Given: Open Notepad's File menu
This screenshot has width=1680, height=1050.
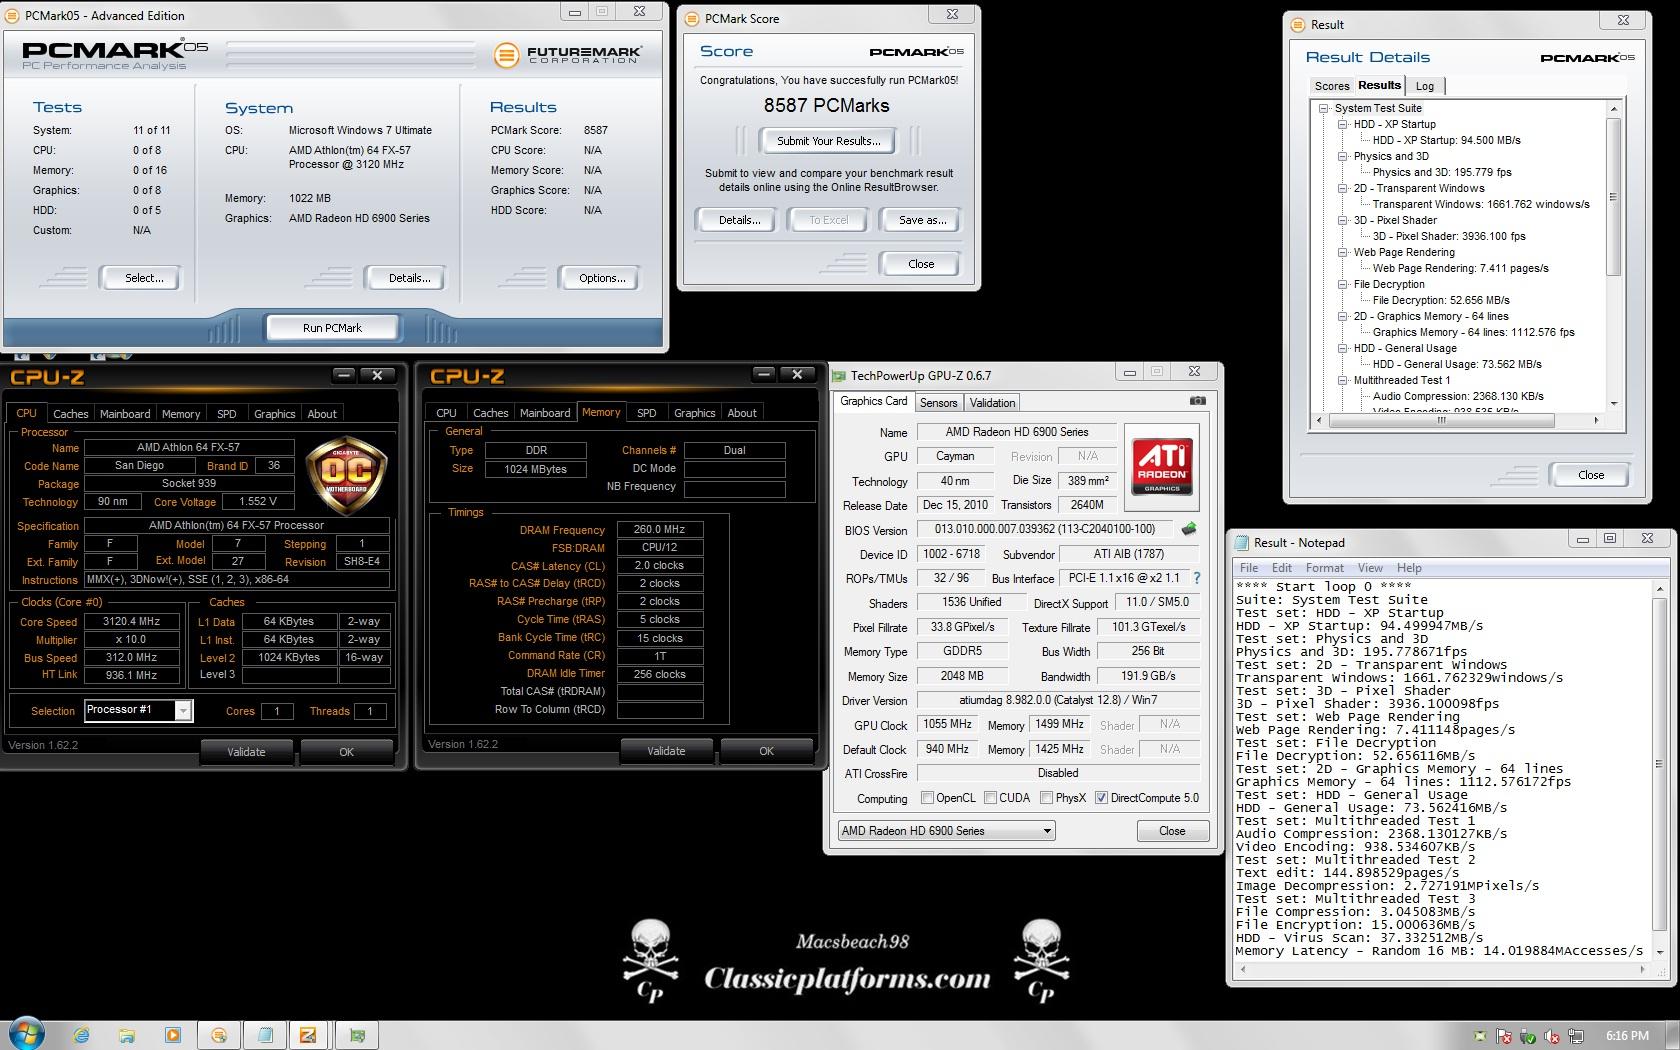Looking at the screenshot, I should click(1249, 568).
